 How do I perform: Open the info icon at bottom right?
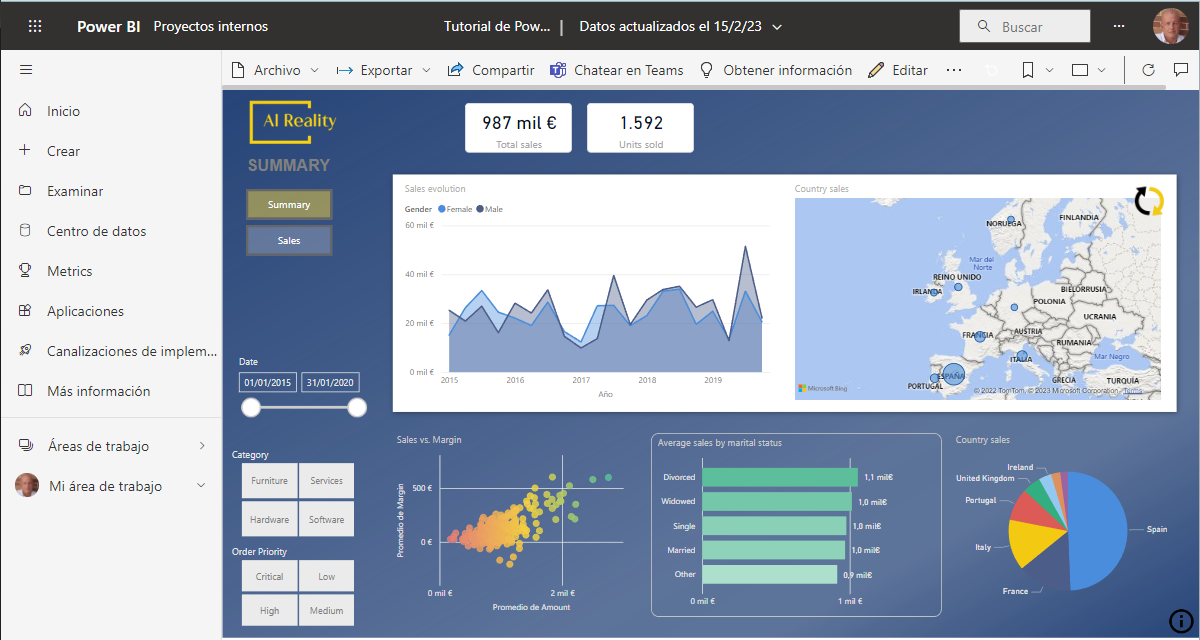click(1179, 620)
